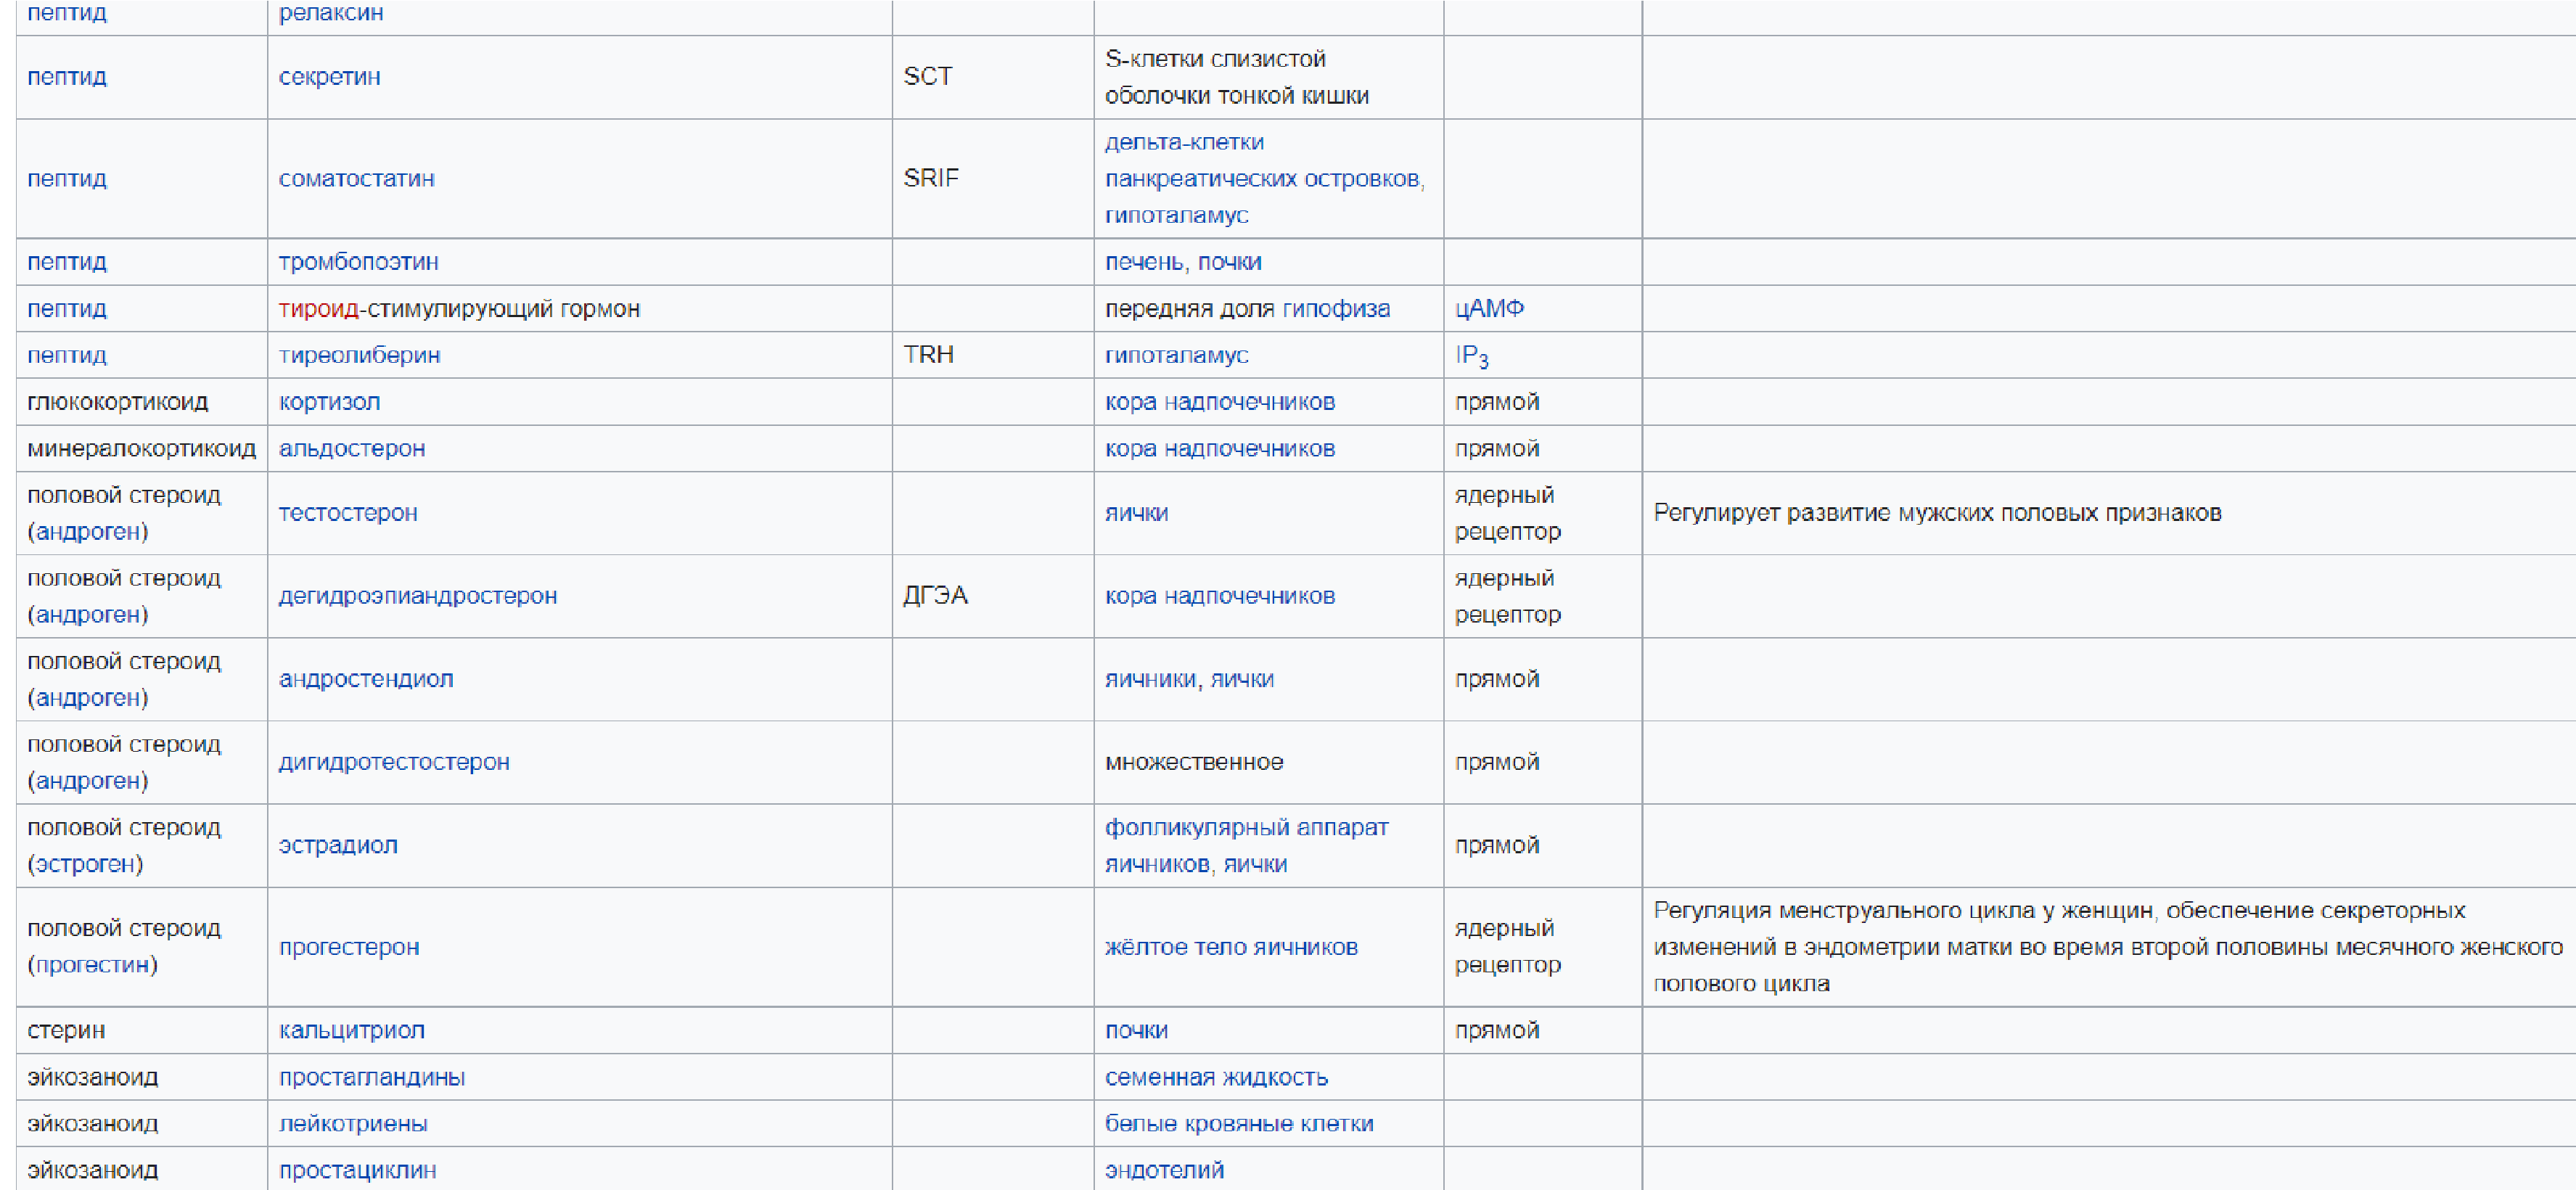
Task: Click the red тироид link
Action: [318, 309]
